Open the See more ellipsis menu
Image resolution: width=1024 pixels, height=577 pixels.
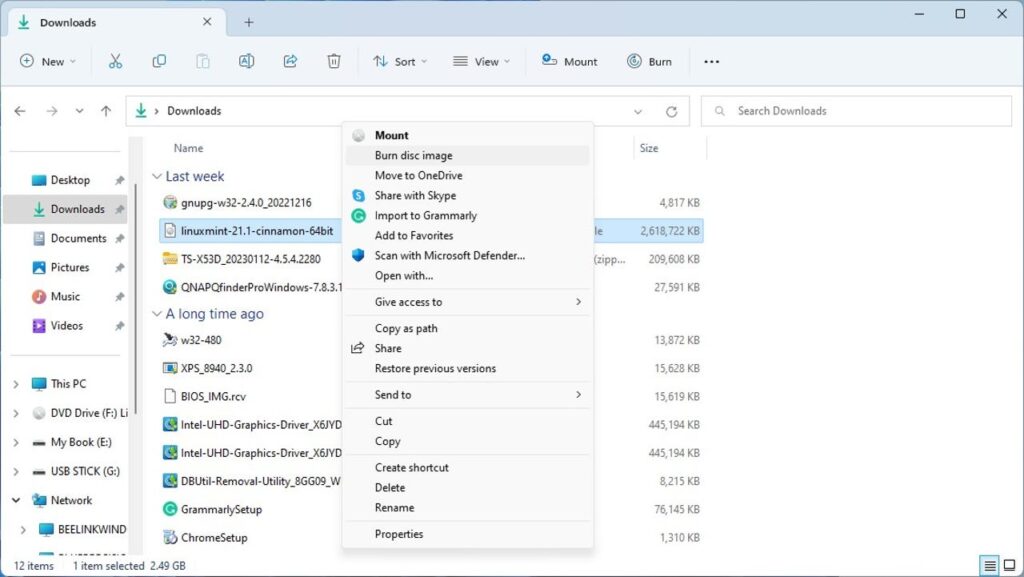(711, 61)
